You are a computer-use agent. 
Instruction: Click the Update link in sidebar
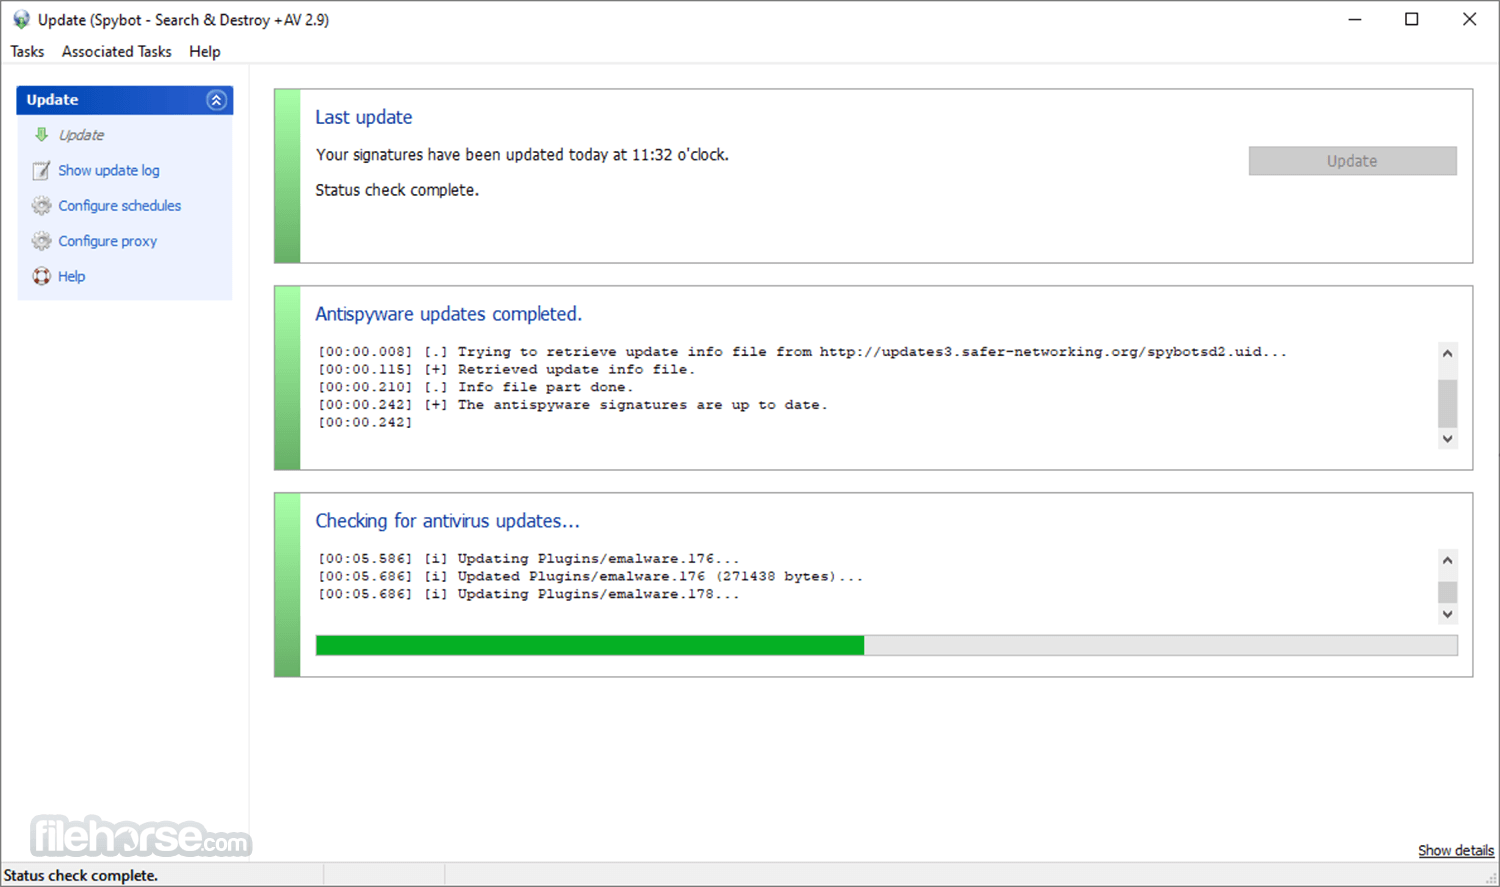81,135
